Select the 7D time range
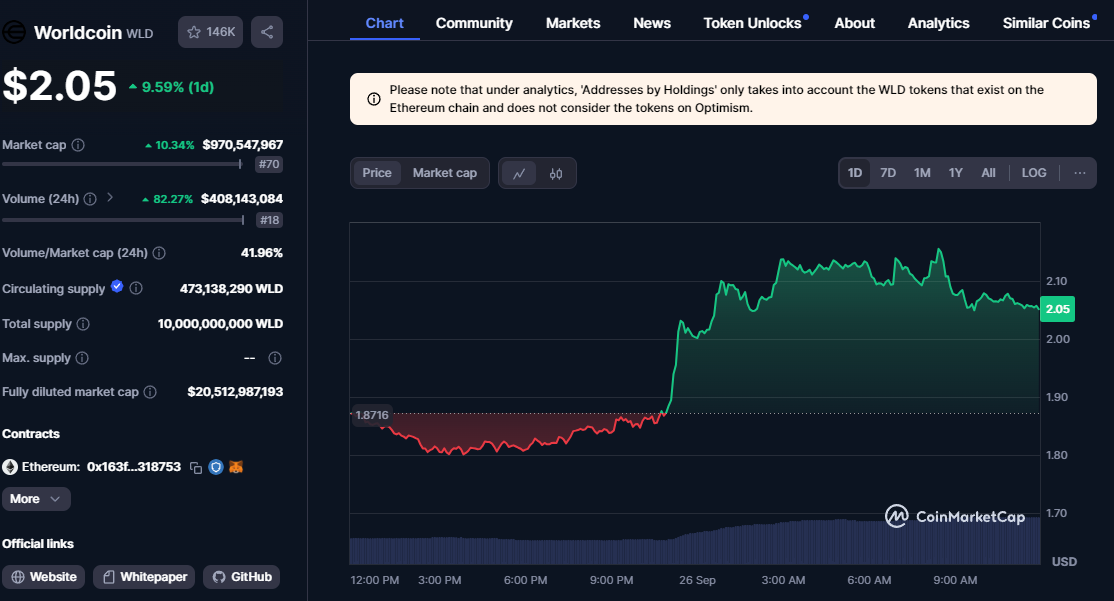 (888, 173)
